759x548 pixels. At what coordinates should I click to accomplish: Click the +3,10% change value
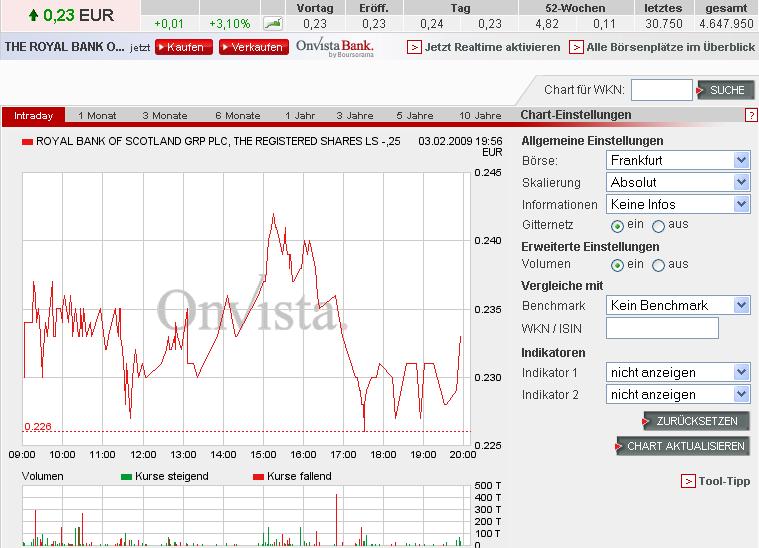[x=229, y=24]
